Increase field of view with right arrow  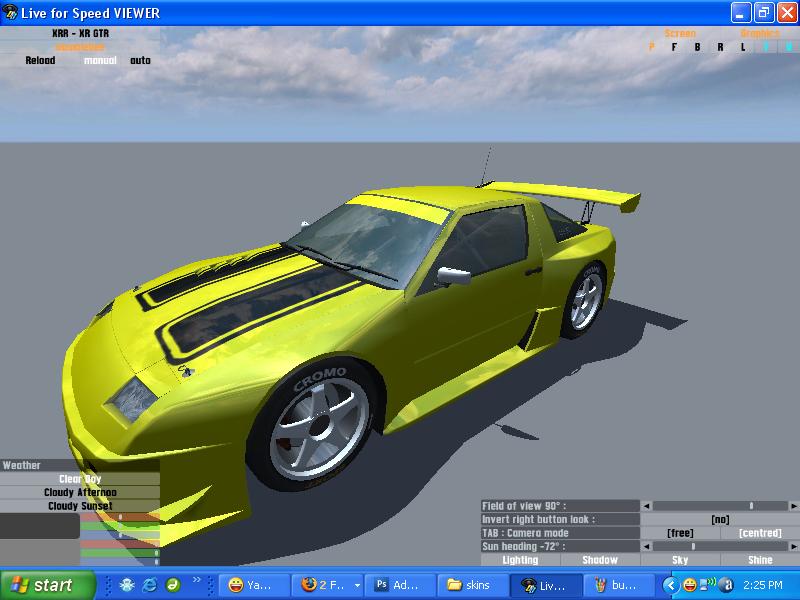tap(794, 506)
